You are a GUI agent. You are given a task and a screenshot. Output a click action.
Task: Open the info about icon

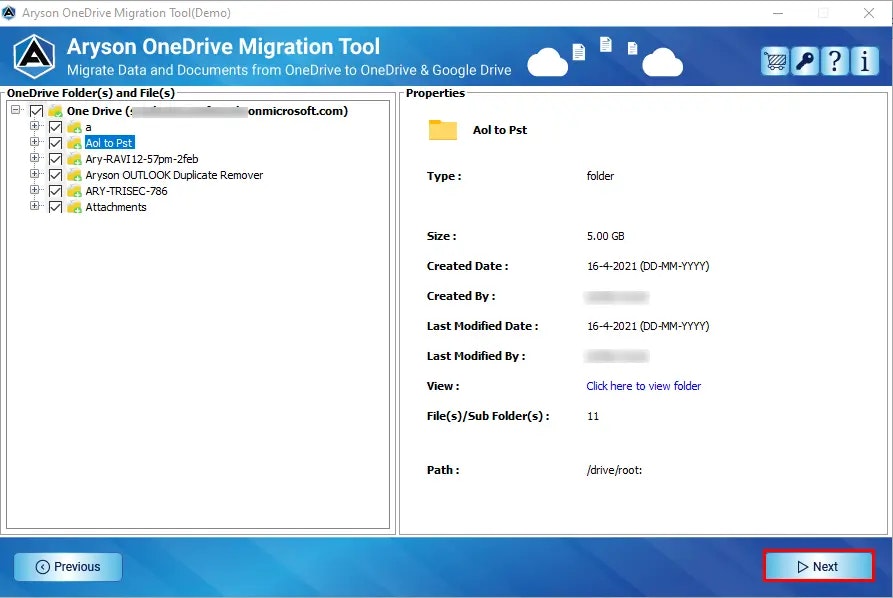click(865, 61)
